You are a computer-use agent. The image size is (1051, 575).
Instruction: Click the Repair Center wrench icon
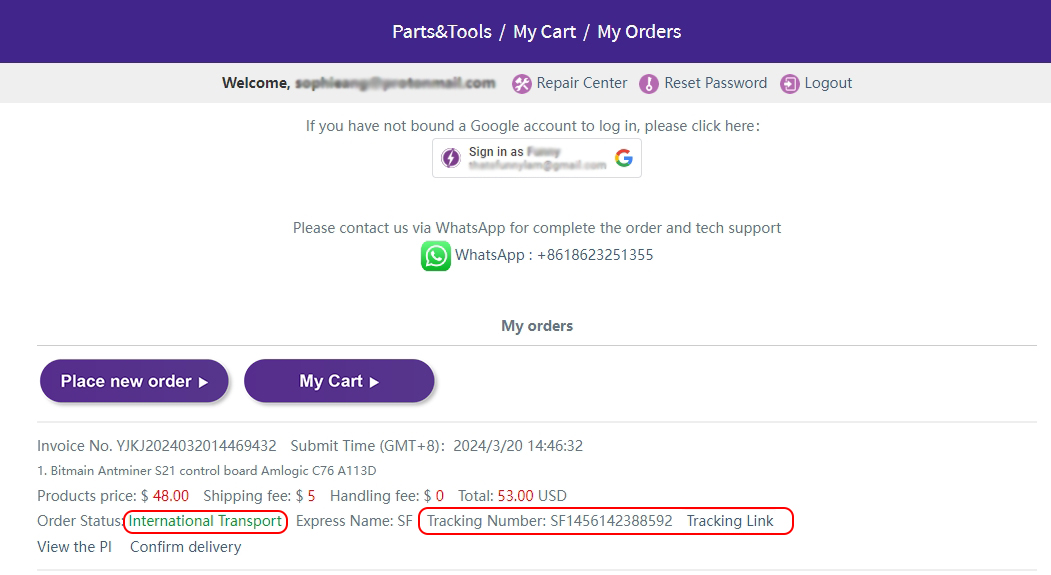[521, 84]
